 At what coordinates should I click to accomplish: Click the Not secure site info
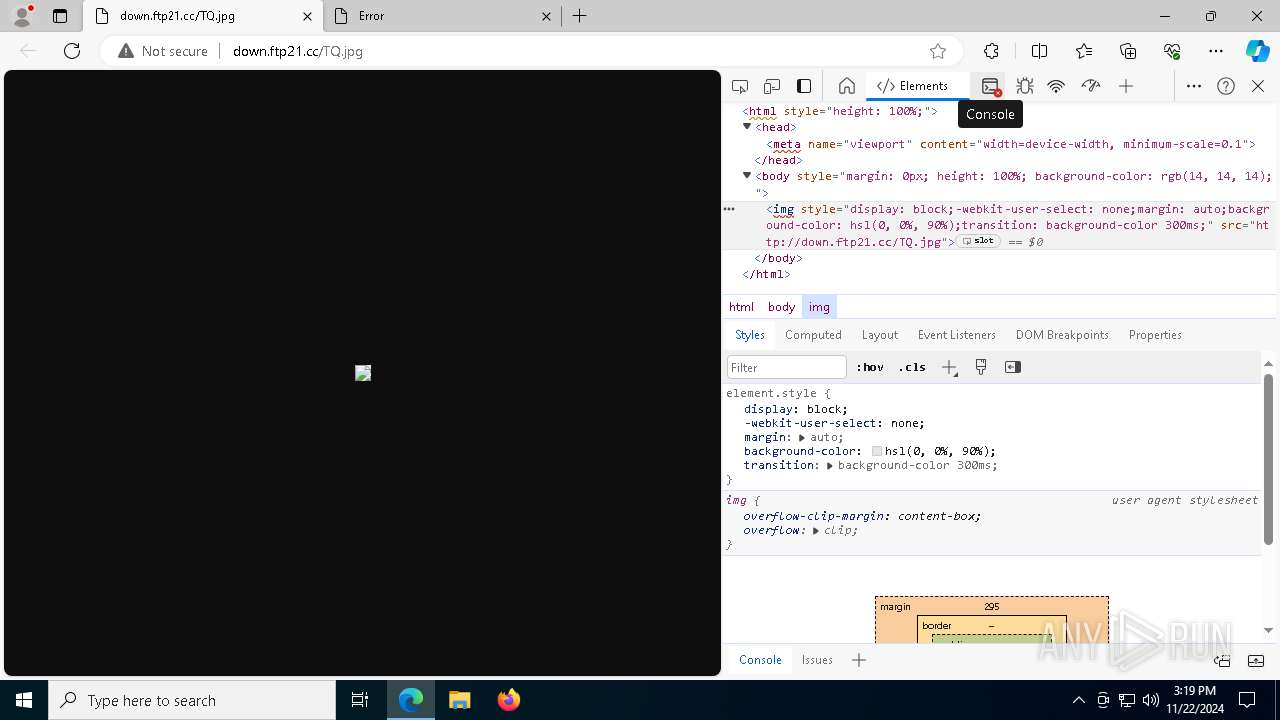[162, 51]
